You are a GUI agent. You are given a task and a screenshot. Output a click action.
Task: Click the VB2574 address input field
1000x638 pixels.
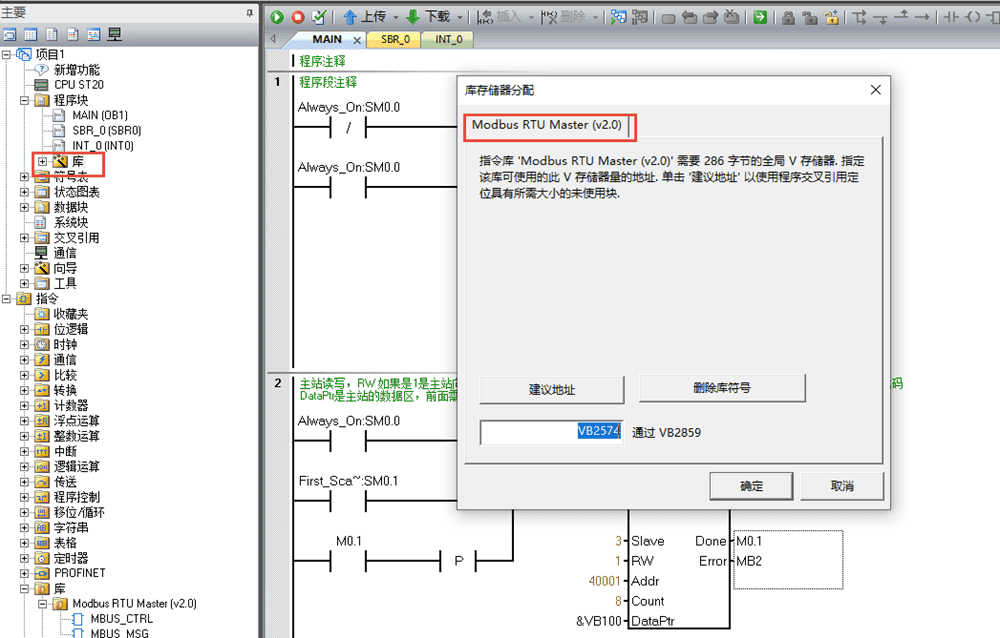coord(551,431)
